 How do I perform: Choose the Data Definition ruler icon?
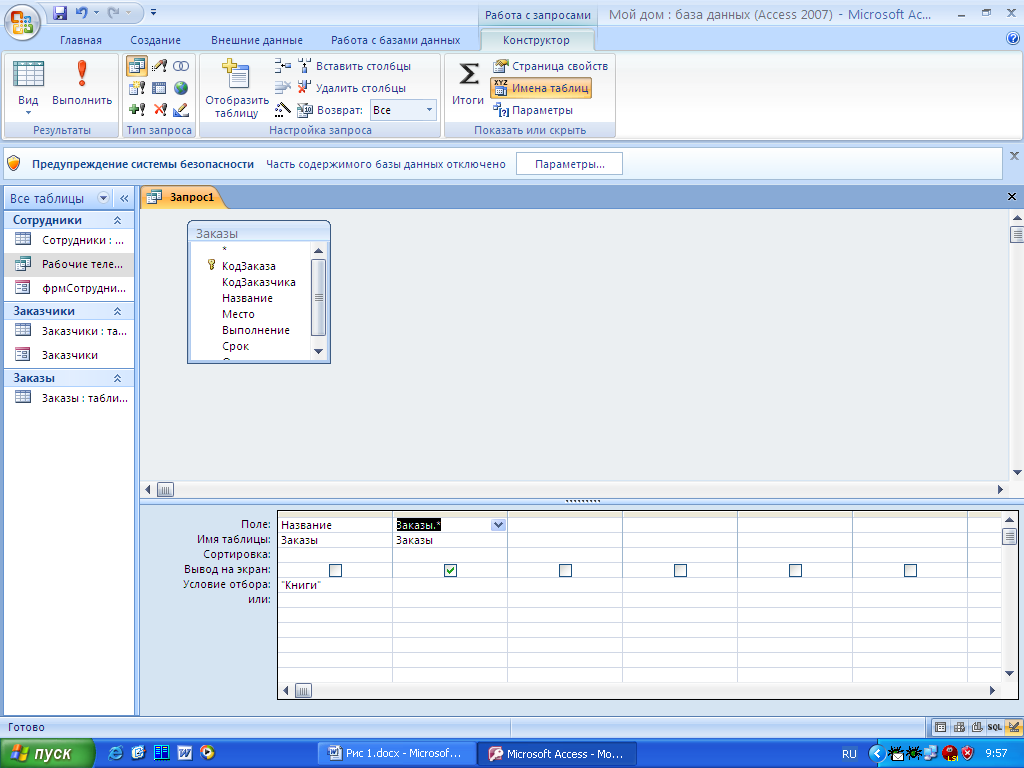click(181, 110)
